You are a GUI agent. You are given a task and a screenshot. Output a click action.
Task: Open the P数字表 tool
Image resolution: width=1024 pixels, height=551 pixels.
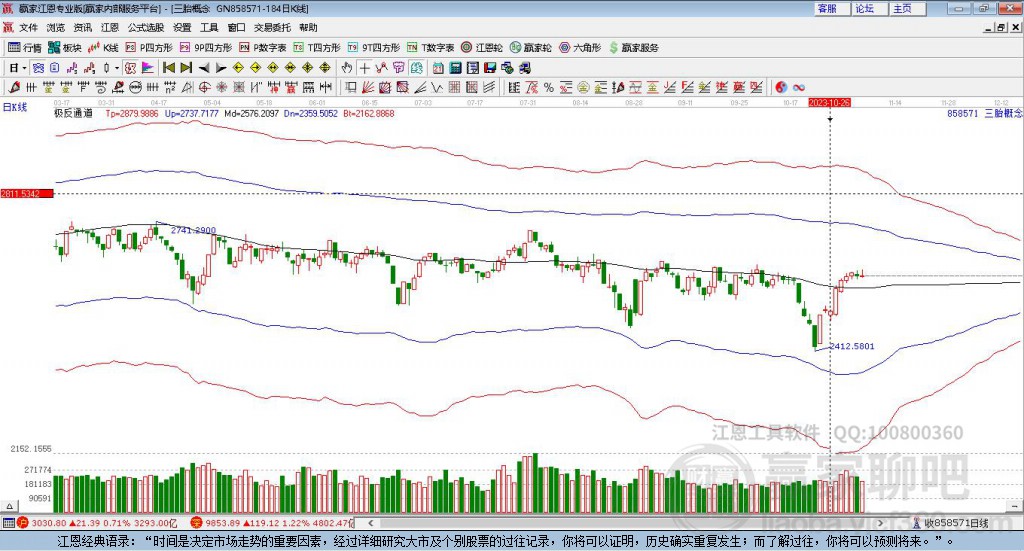263,48
